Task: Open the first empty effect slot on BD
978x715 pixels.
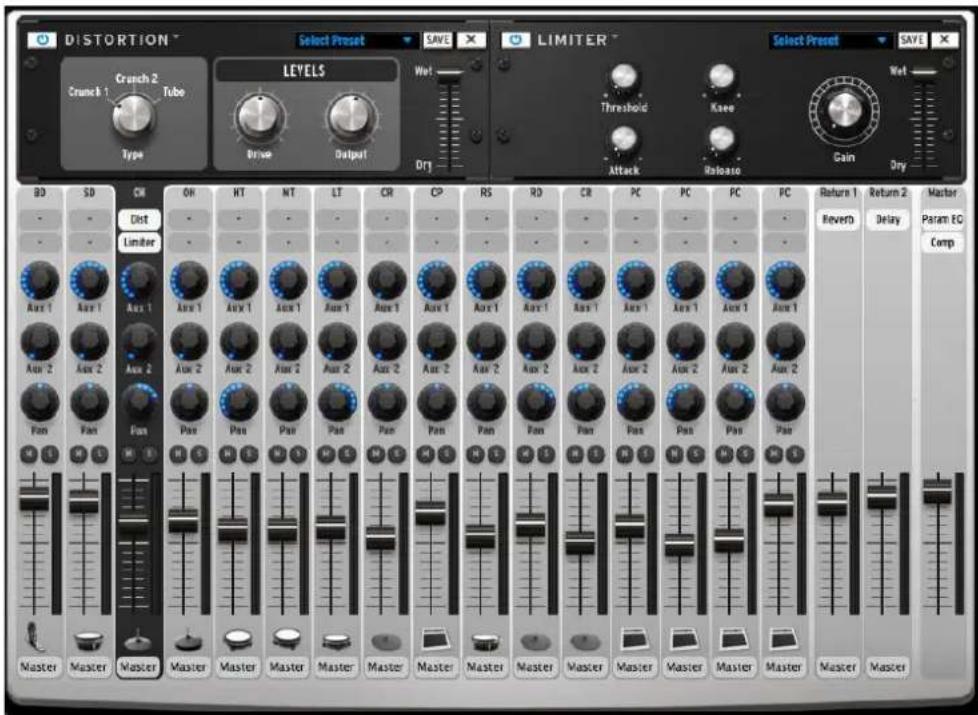Action: click(39, 219)
